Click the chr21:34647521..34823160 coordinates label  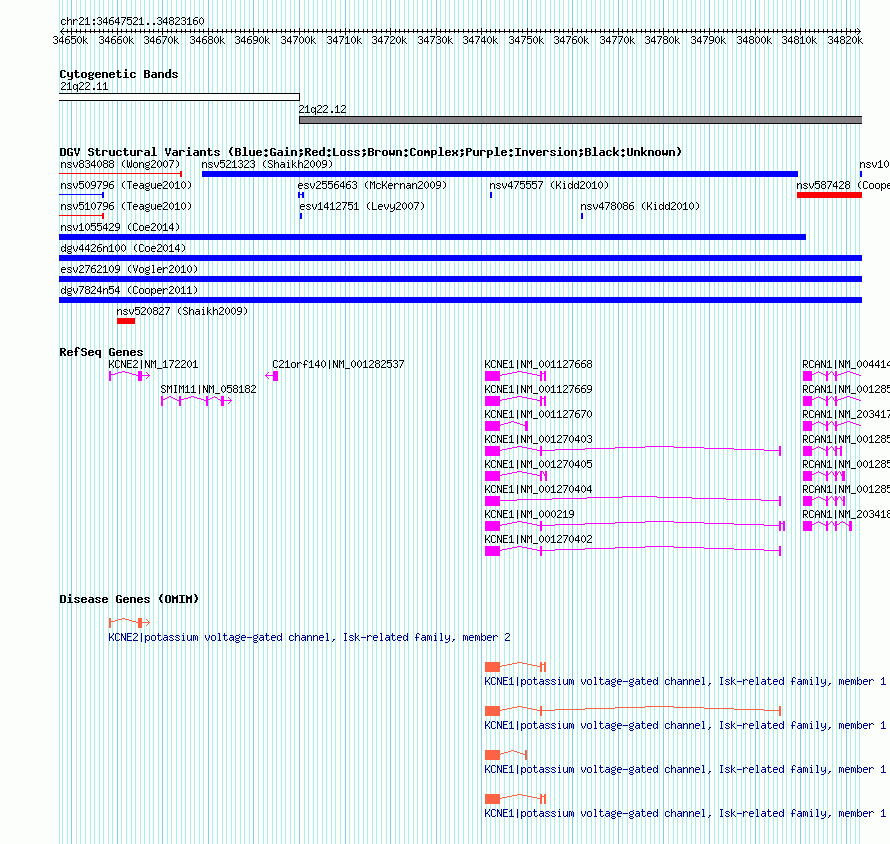(132, 21)
